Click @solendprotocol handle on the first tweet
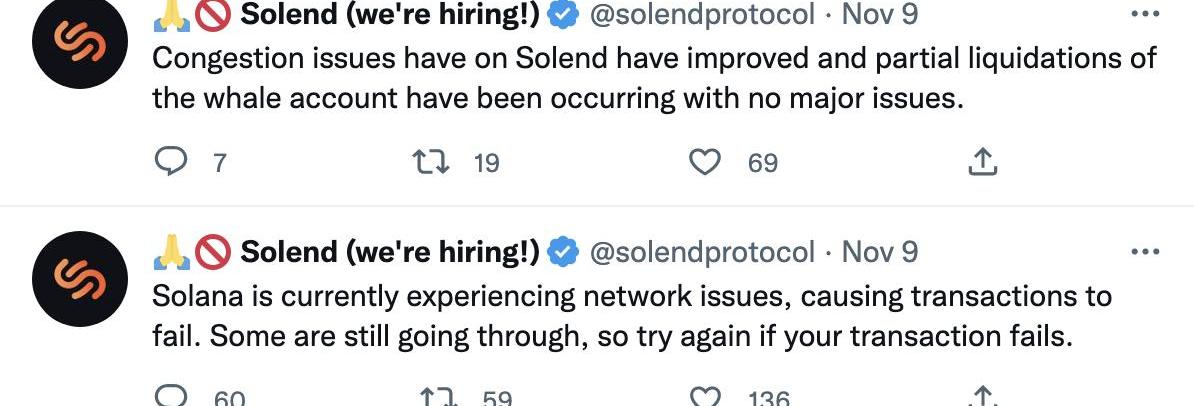The width and height of the screenshot is (1194, 406). point(703,16)
